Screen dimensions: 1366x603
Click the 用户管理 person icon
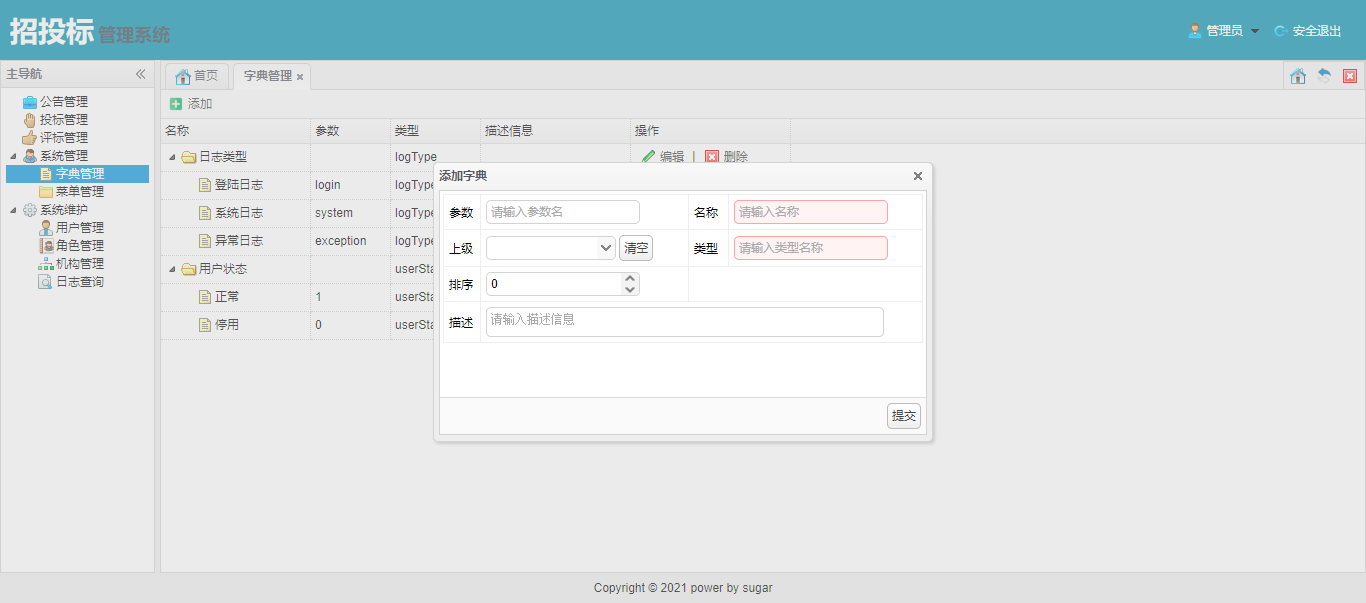[x=46, y=228]
